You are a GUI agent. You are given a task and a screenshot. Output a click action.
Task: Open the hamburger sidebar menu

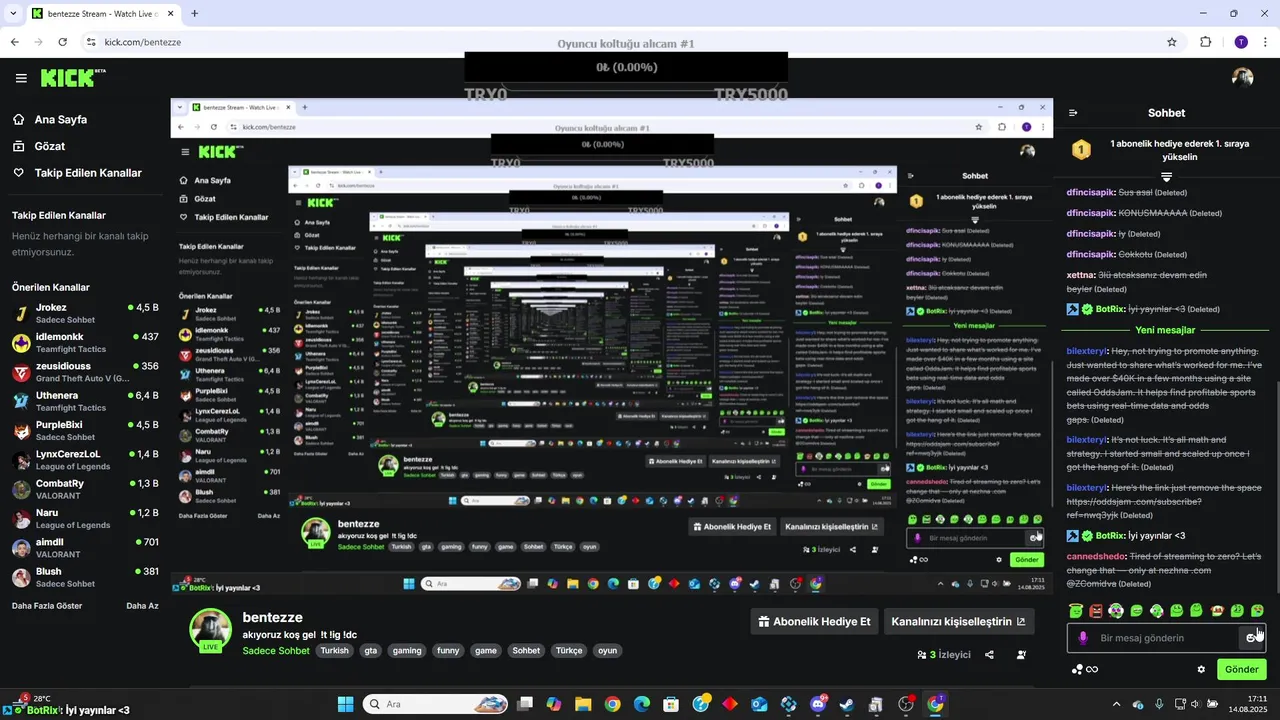[x=21, y=78]
